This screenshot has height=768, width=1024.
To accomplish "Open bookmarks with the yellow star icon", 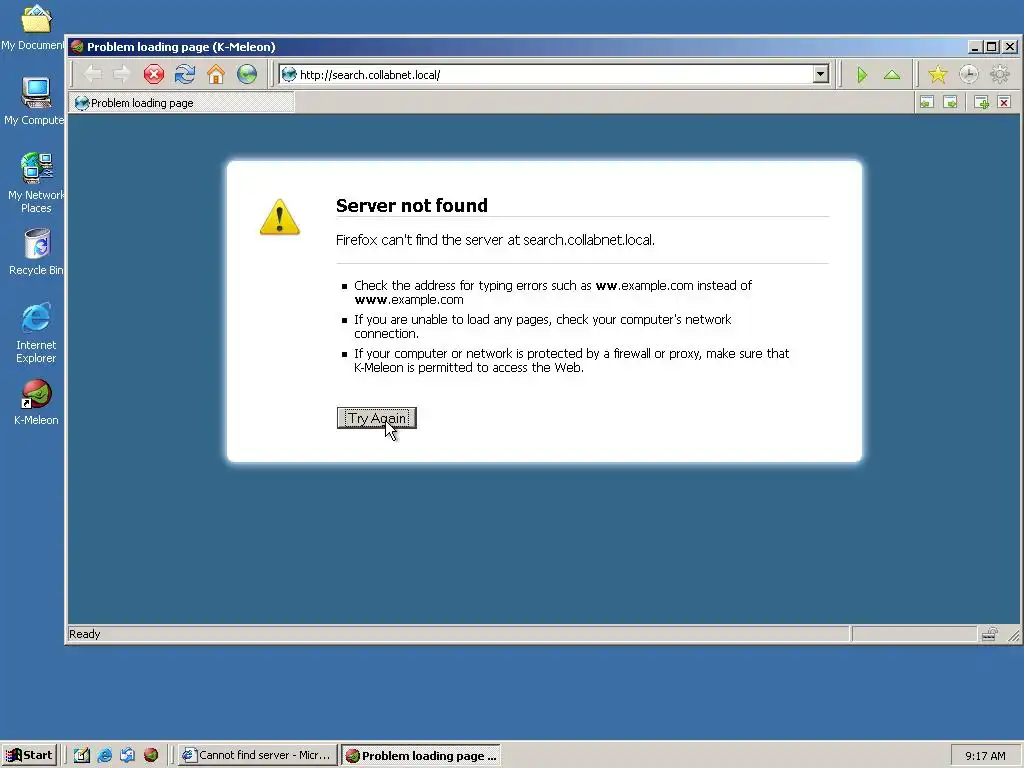I will coord(938,74).
